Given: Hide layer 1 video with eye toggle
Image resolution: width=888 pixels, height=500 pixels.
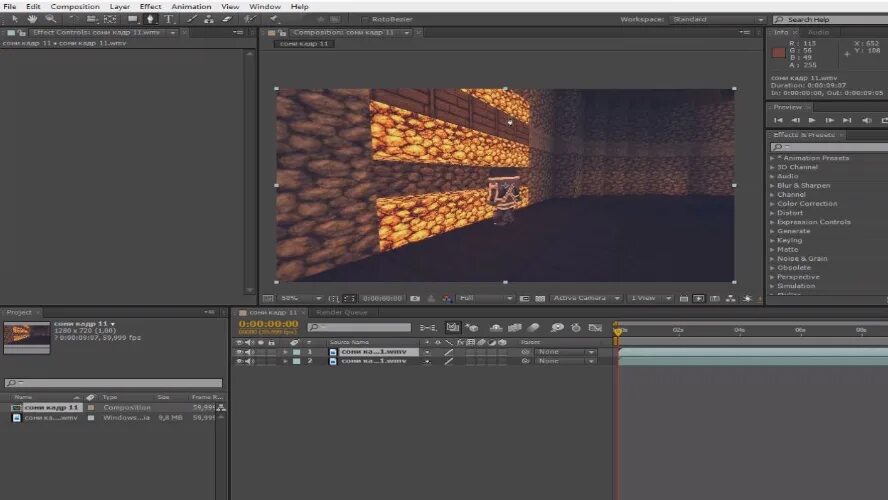Looking at the screenshot, I should click(x=239, y=352).
